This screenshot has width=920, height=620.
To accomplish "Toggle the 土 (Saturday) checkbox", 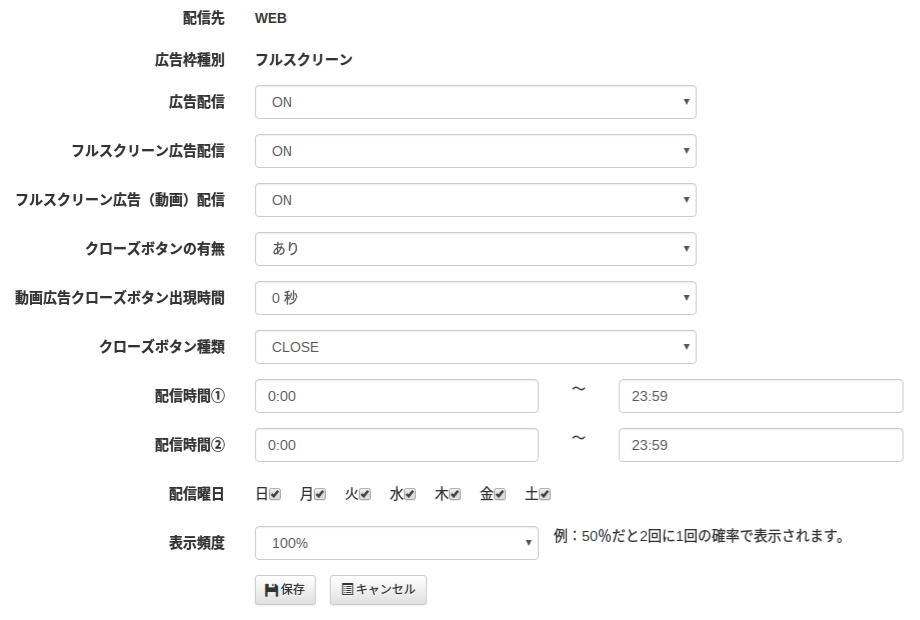I will coord(545,494).
